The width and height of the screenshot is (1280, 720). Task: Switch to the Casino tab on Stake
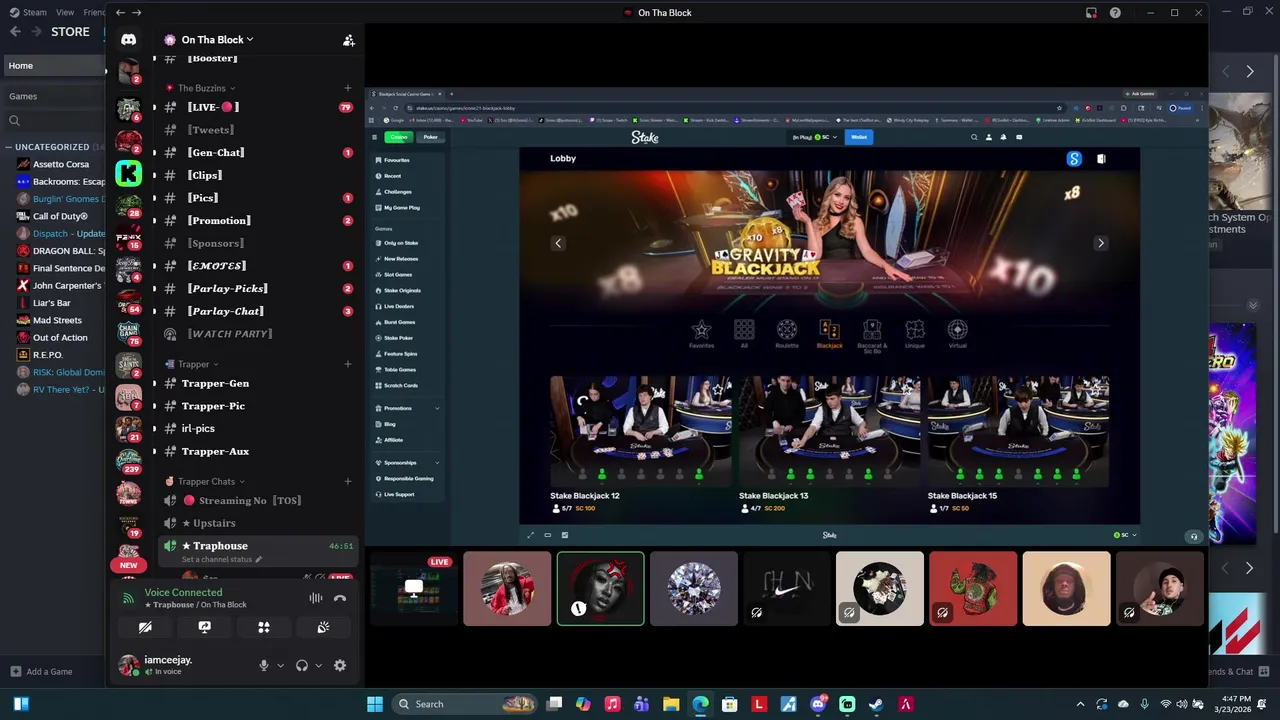coord(399,137)
